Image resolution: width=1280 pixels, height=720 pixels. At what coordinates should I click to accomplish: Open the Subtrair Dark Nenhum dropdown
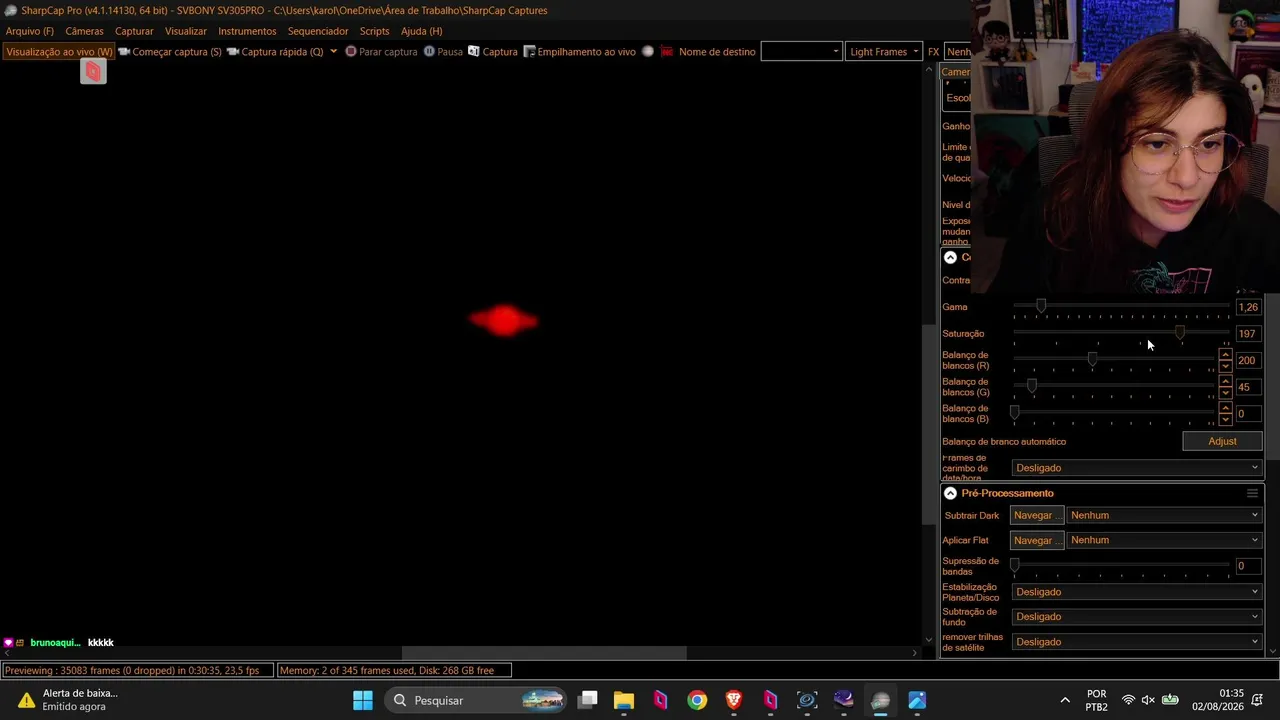1164,515
